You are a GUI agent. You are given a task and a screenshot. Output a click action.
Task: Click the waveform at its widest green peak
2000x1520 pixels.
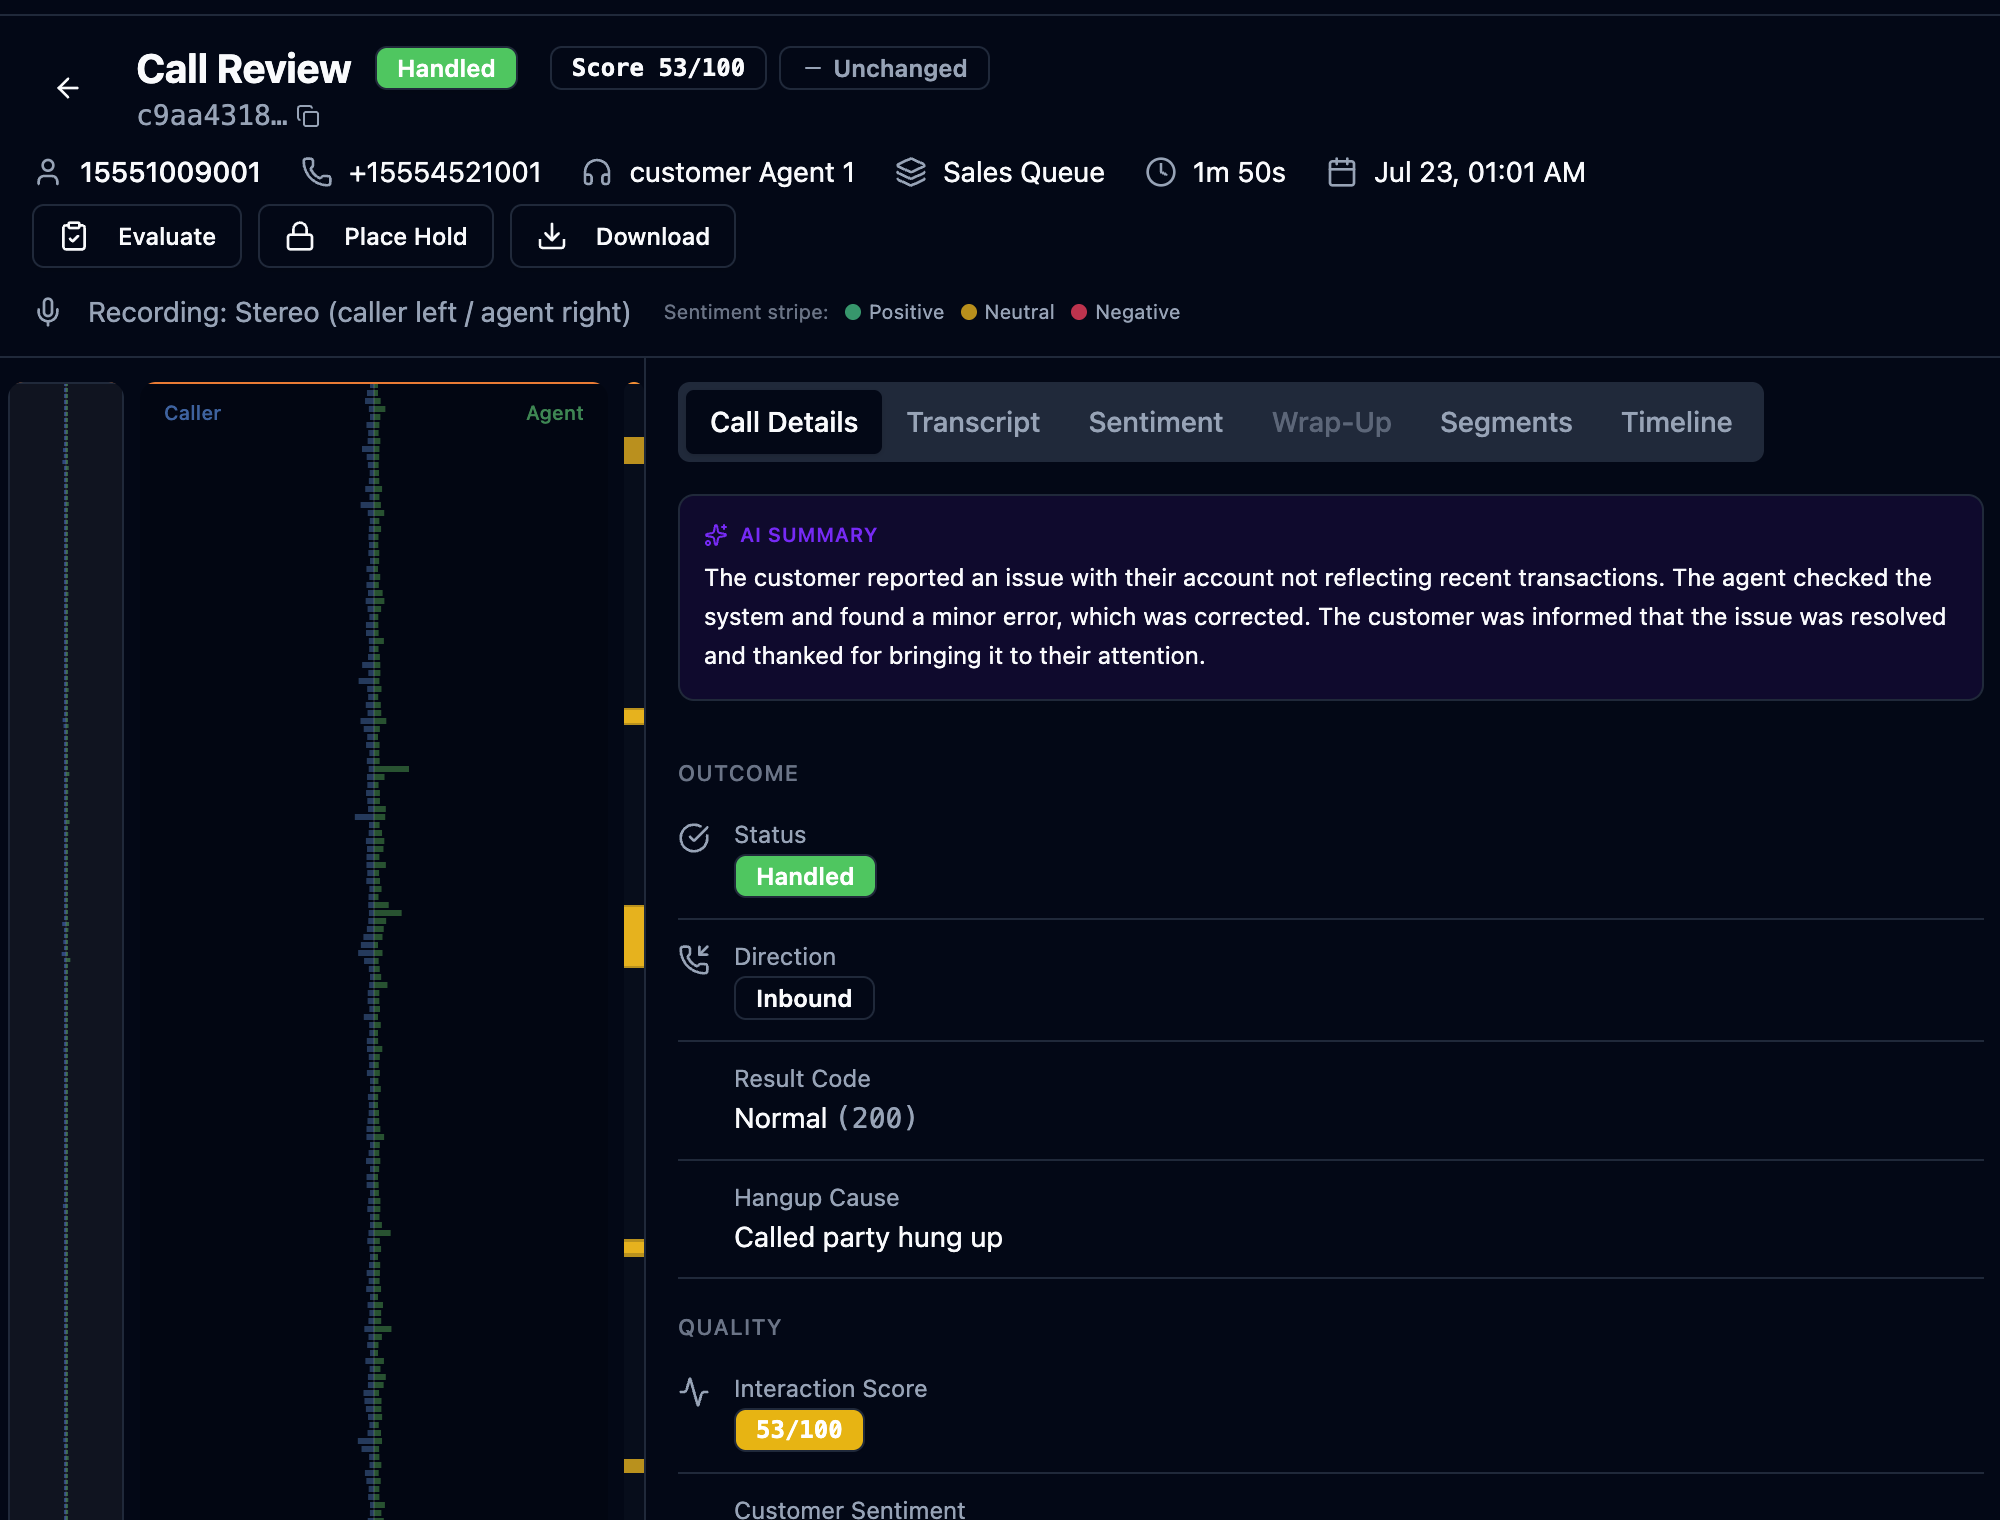[391, 768]
